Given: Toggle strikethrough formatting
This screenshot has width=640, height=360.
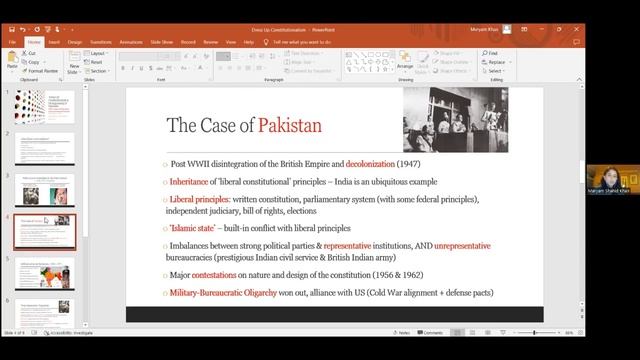Looking at the screenshot, I should (x=160, y=68).
